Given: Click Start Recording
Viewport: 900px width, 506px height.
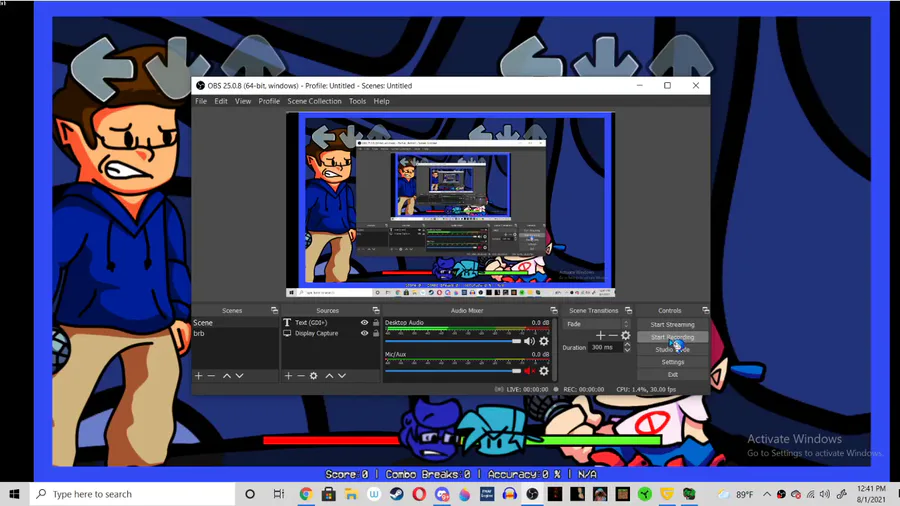Looking at the screenshot, I should [673, 337].
